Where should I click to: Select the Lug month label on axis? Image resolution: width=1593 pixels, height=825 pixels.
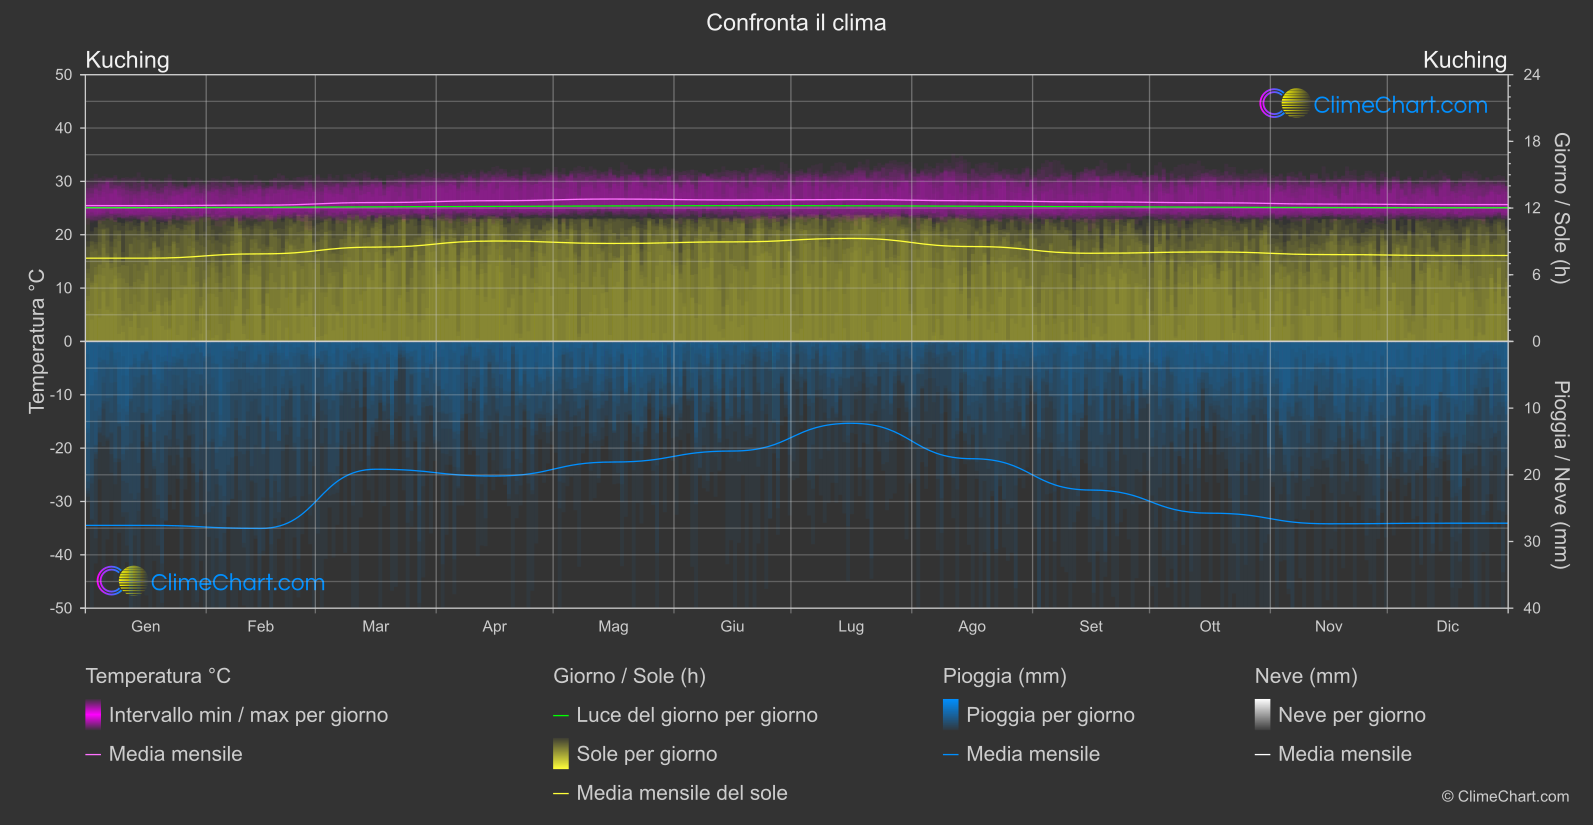pyautogui.click(x=851, y=626)
